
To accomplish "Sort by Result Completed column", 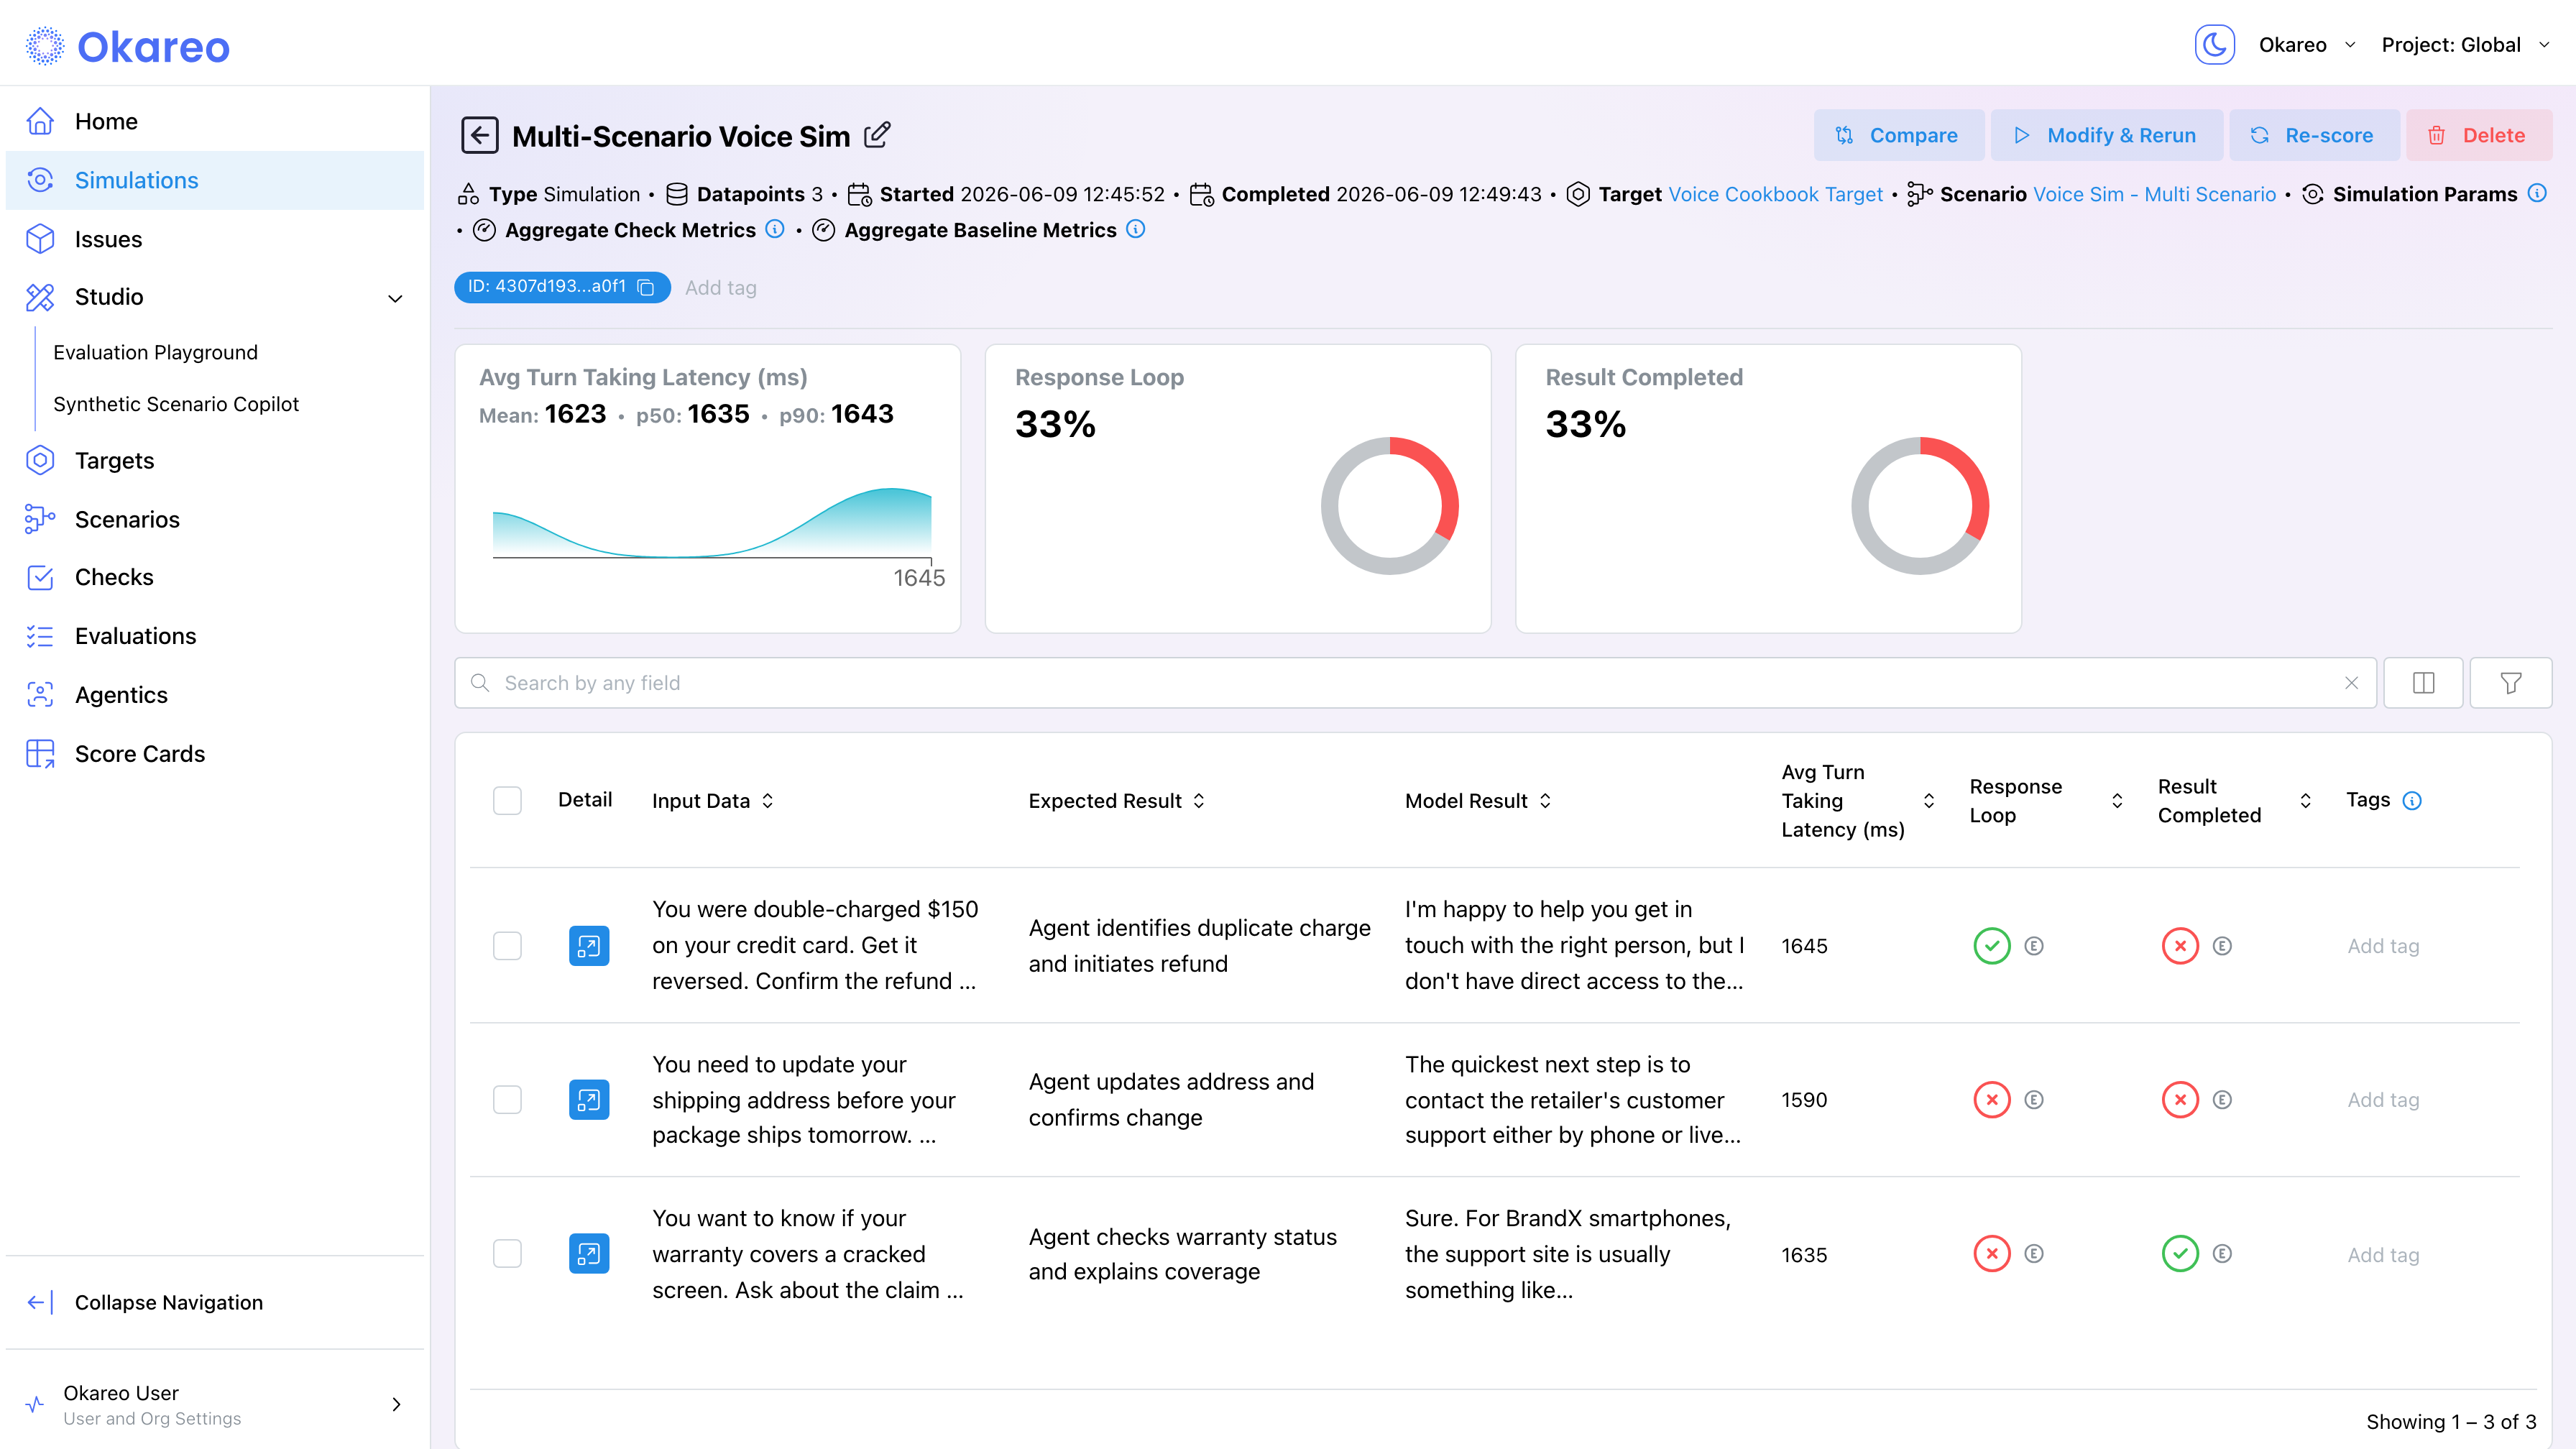I will [x=2305, y=801].
